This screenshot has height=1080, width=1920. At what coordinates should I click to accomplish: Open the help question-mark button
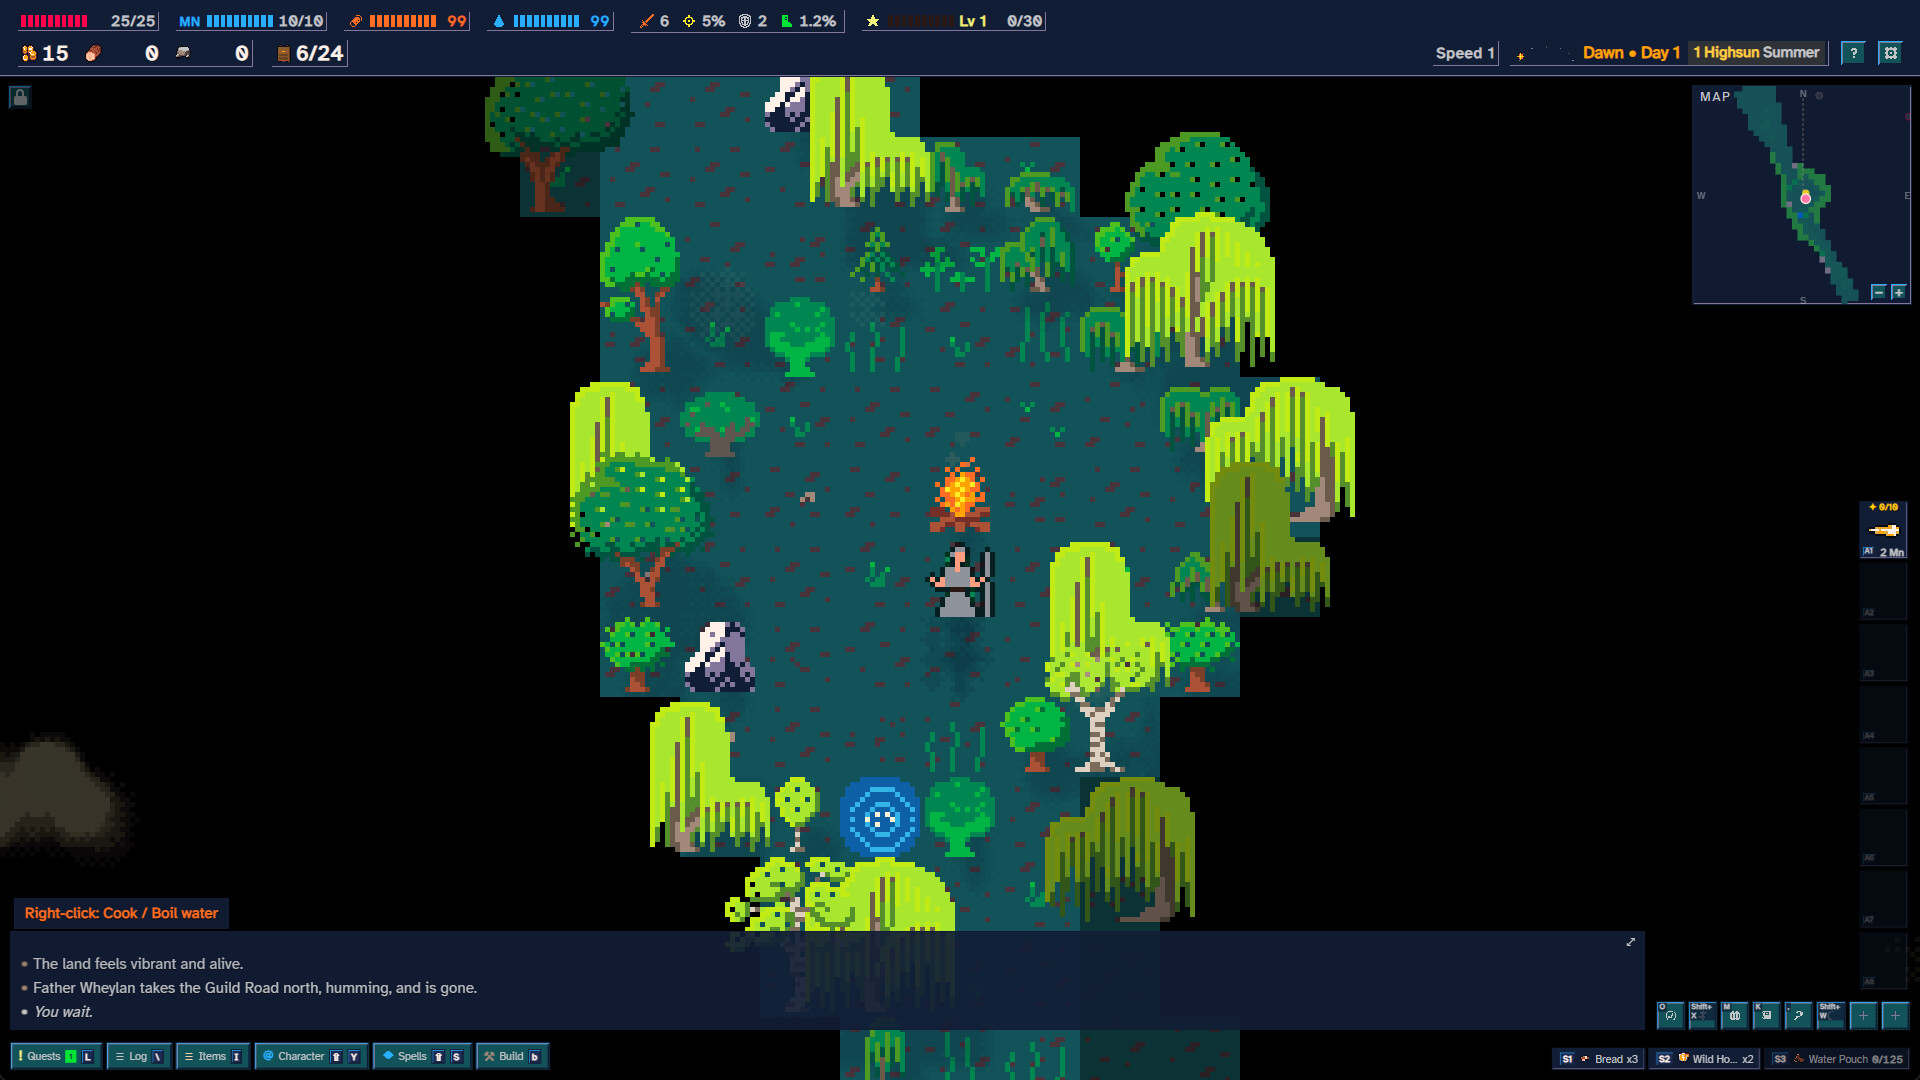(1853, 53)
